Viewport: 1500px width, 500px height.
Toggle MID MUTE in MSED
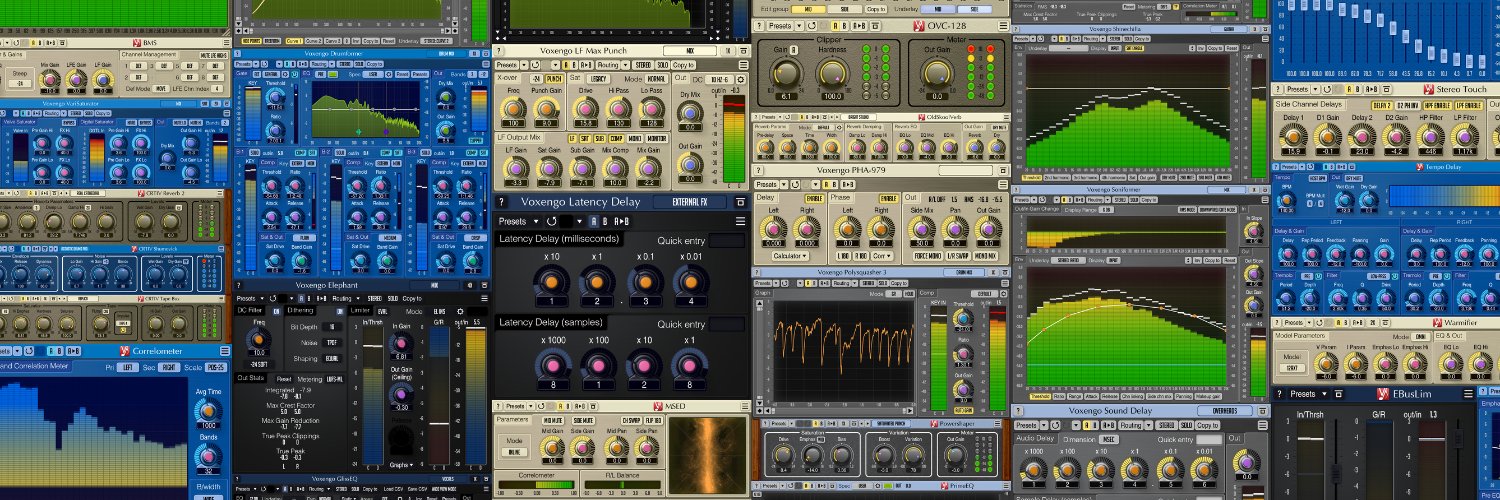point(553,420)
